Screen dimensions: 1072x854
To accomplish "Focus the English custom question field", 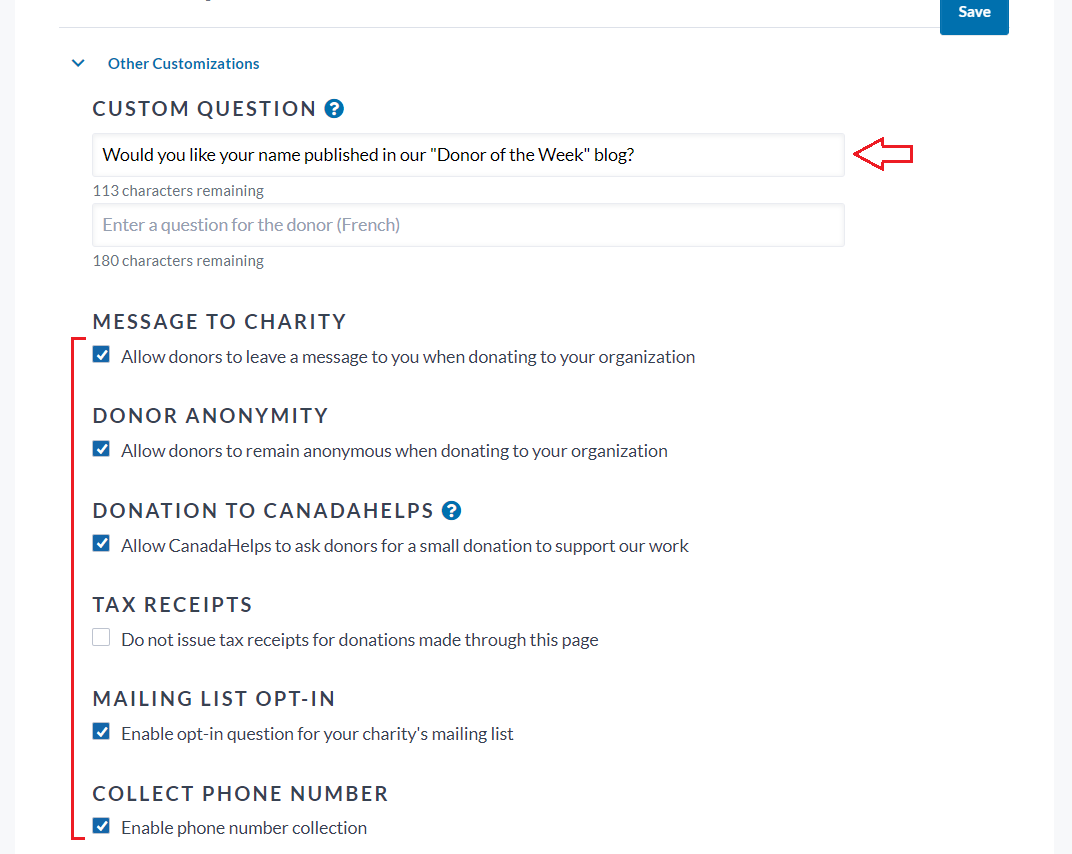I will 468,155.
